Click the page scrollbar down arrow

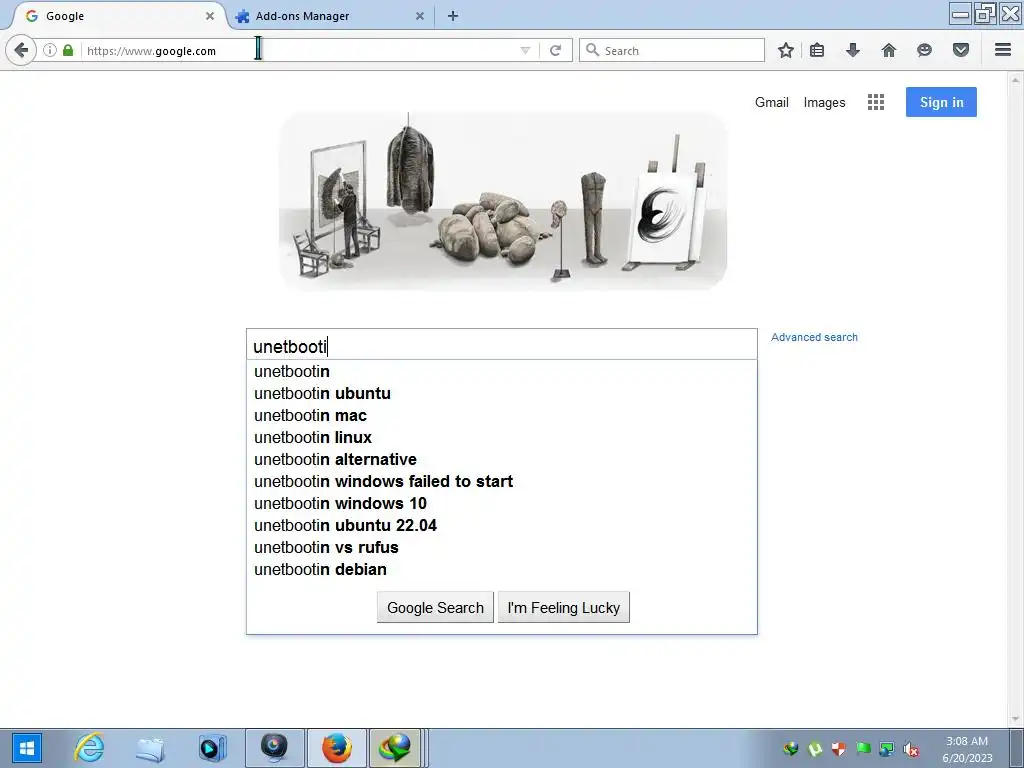[1016, 719]
